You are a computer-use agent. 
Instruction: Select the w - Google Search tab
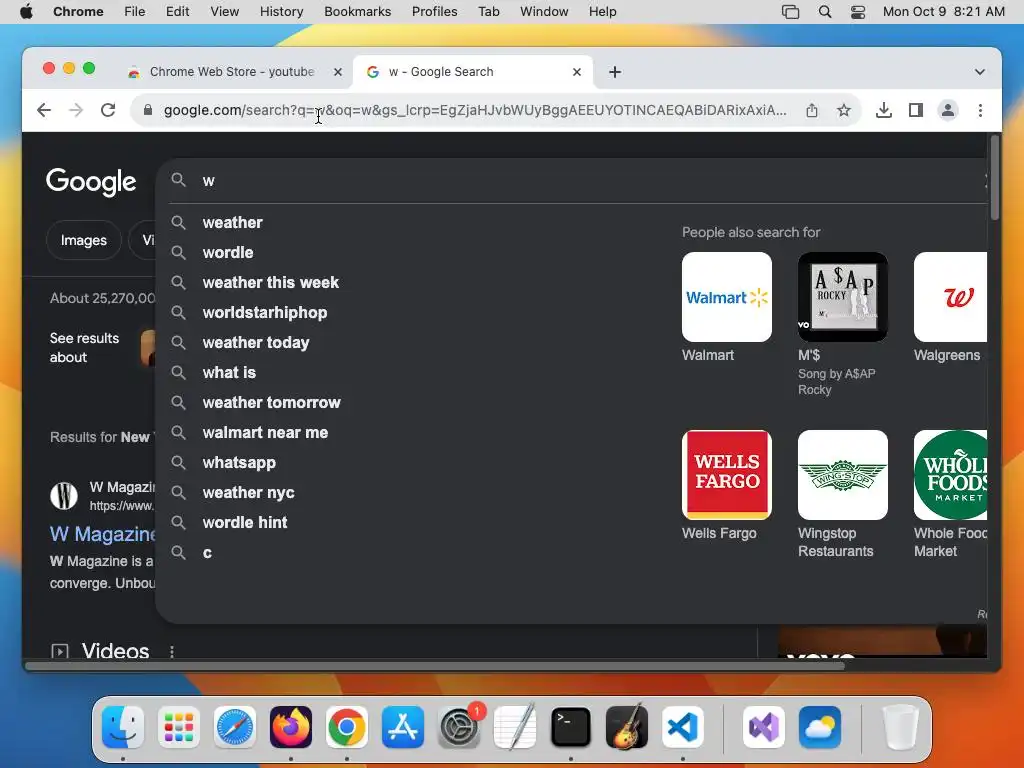[x=473, y=72]
